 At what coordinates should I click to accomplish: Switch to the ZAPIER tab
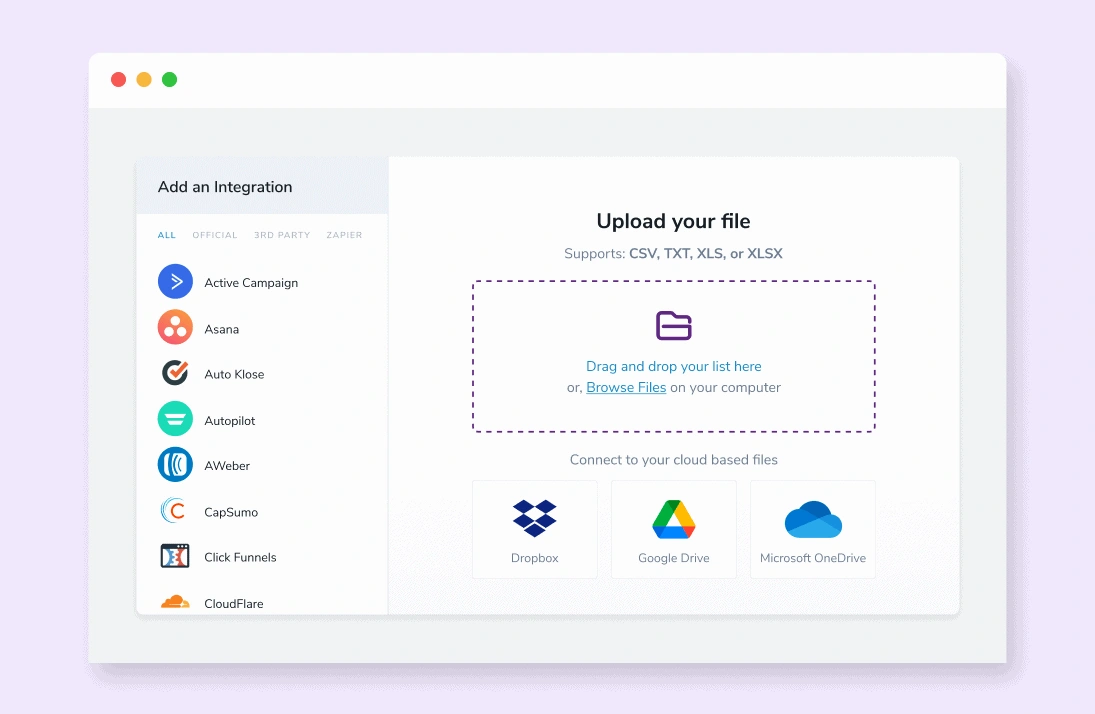coord(344,235)
